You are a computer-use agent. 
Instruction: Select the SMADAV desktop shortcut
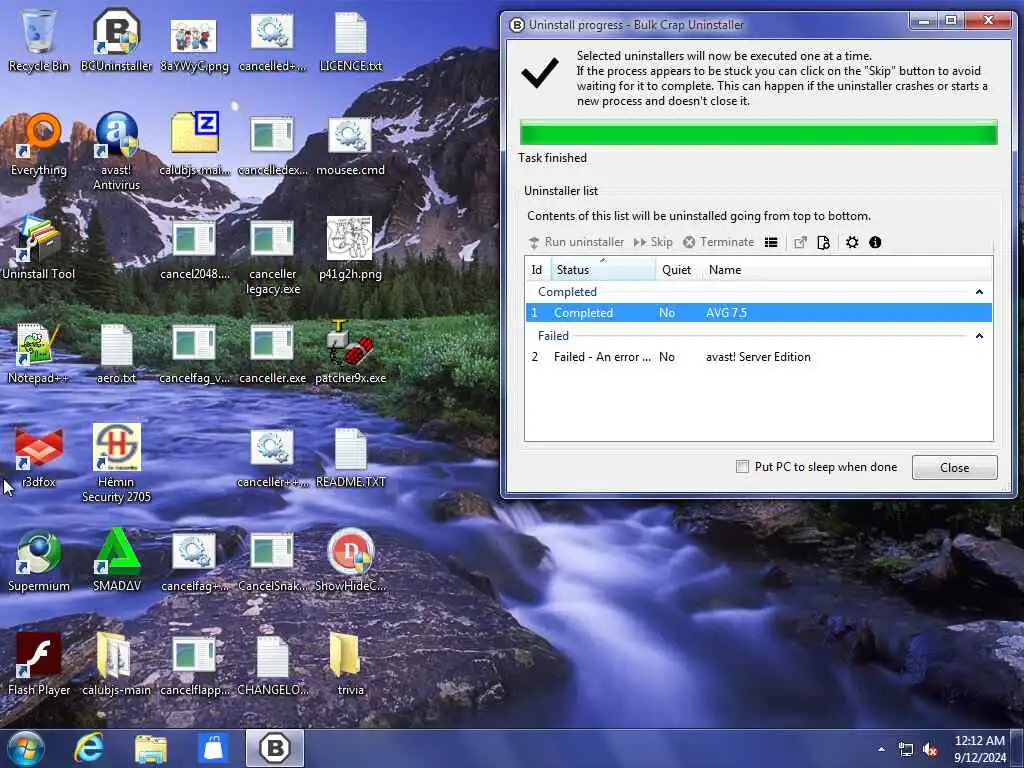point(116,562)
